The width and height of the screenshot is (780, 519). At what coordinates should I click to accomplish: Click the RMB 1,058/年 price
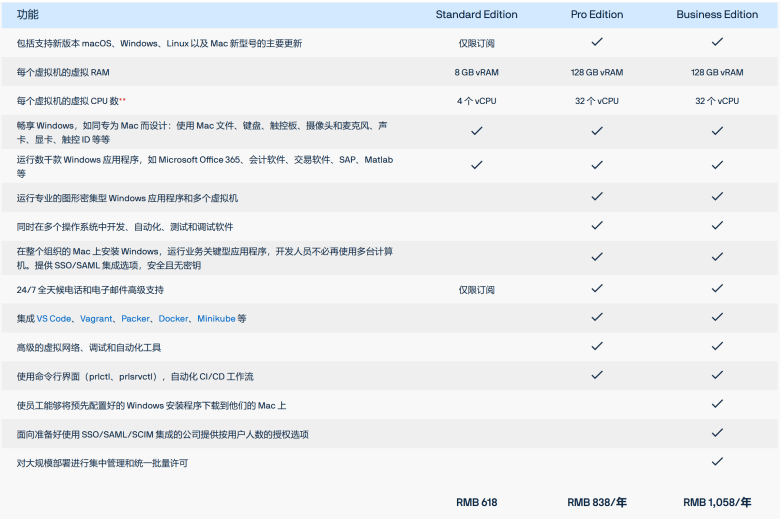point(717,503)
